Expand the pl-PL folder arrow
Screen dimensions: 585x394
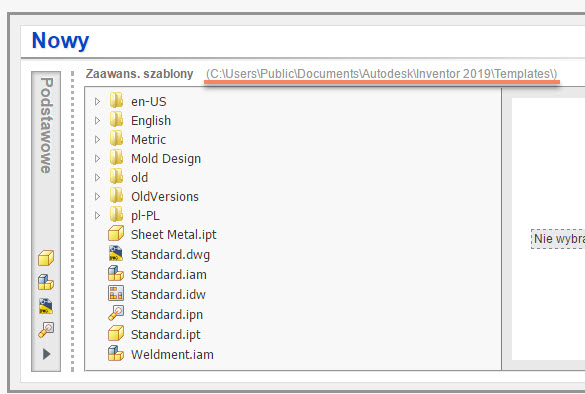click(97, 216)
